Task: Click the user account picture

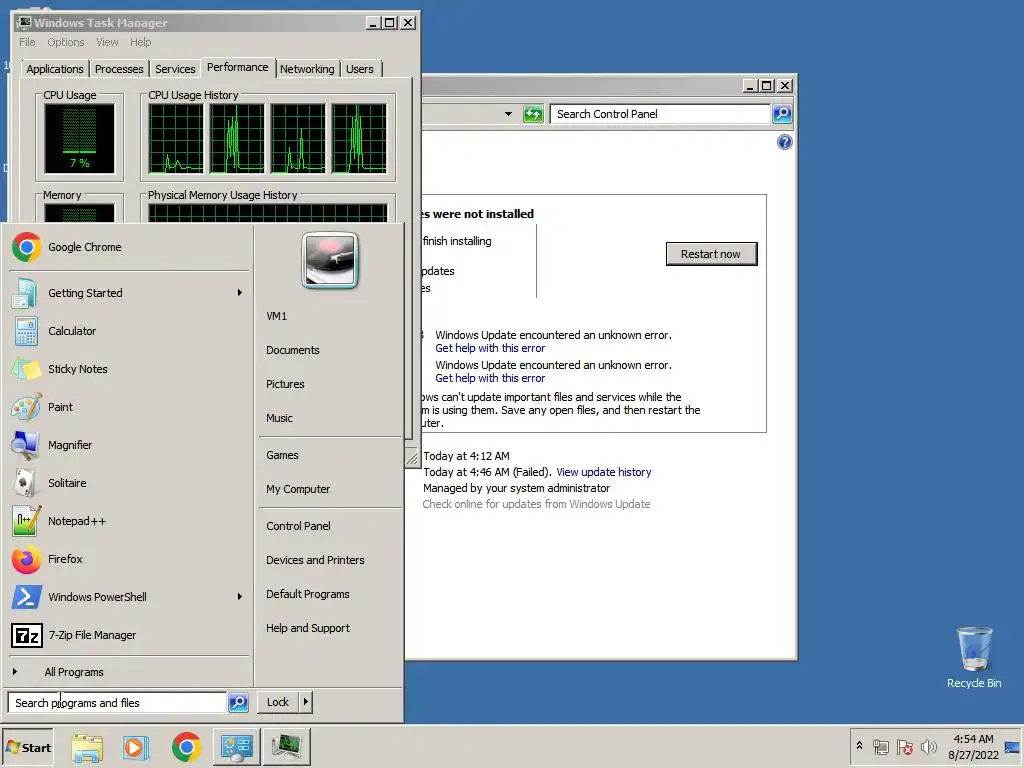Action: point(330,261)
